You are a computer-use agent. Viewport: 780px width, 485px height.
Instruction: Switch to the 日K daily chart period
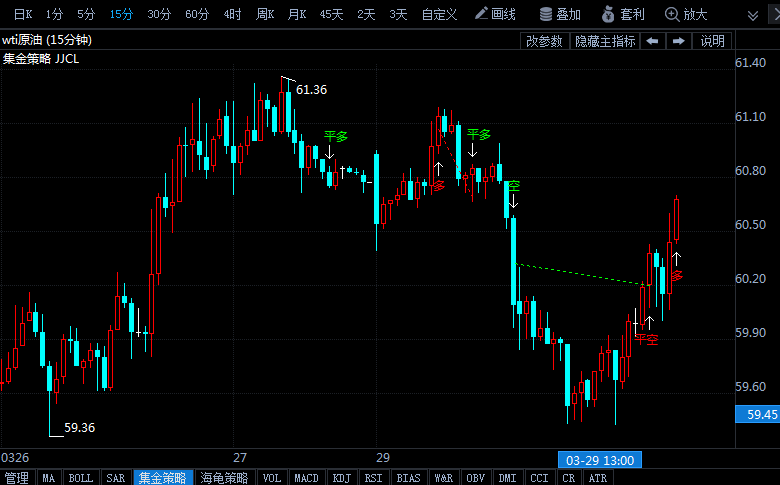[23, 14]
